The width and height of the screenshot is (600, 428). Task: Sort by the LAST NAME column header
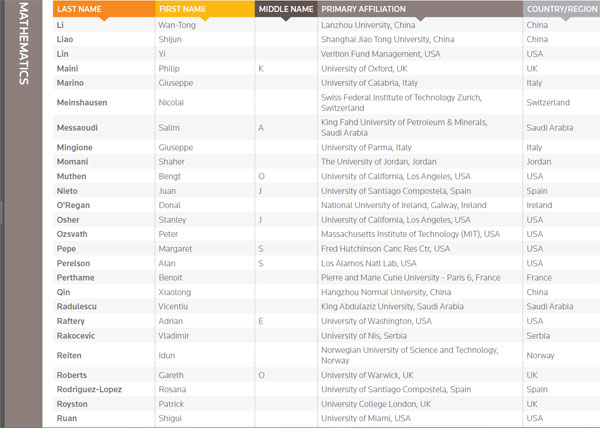pyautogui.click(x=104, y=9)
